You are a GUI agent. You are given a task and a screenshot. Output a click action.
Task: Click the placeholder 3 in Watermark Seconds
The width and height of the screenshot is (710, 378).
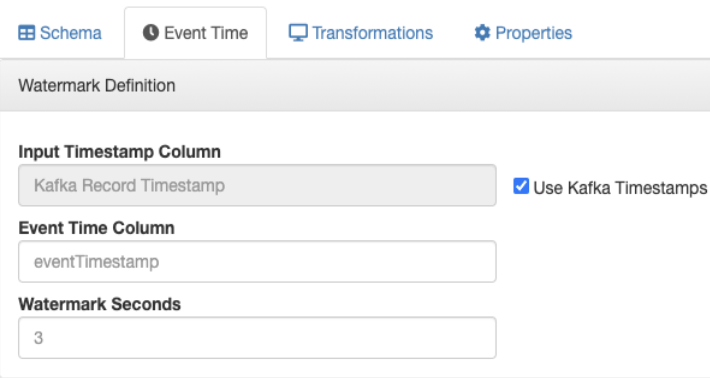[38, 338]
